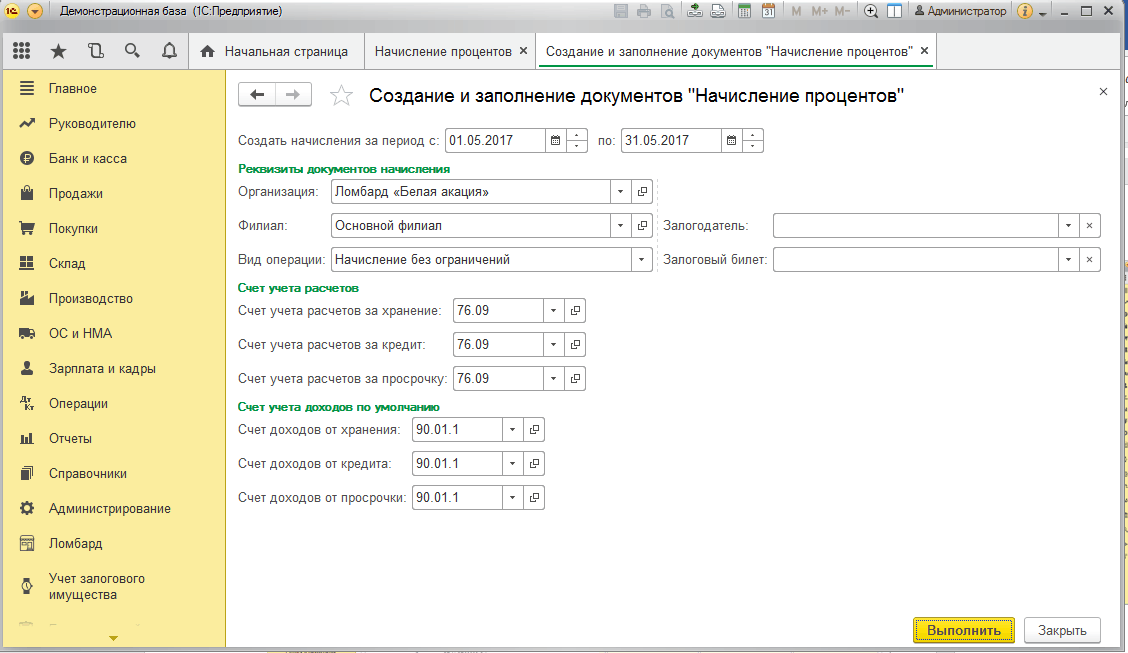1128x653 pixels.
Task: Go back with the left arrow button
Action: point(257,94)
